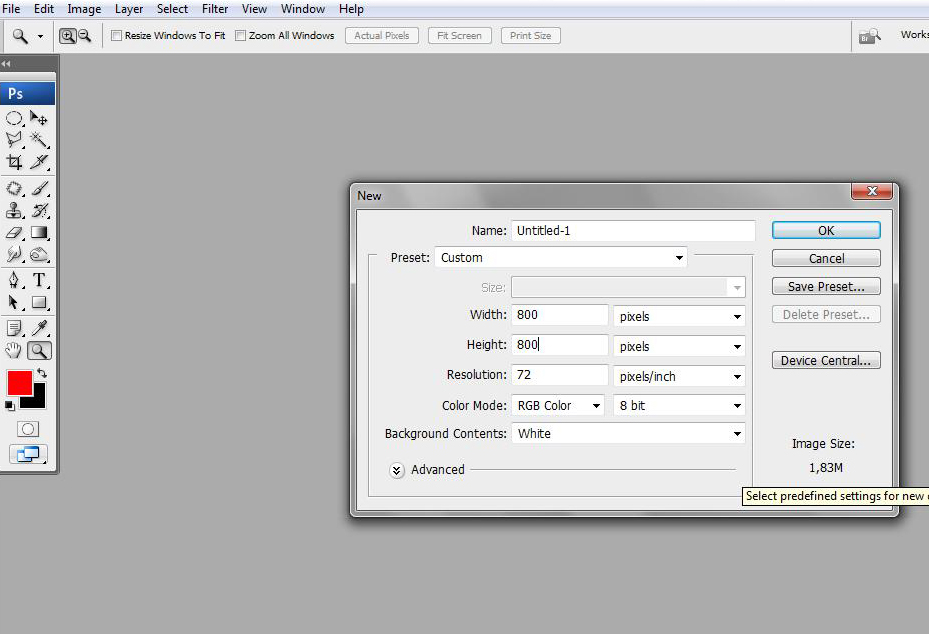The height and width of the screenshot is (634, 929).
Task: Select the Type tool
Action: (x=39, y=280)
